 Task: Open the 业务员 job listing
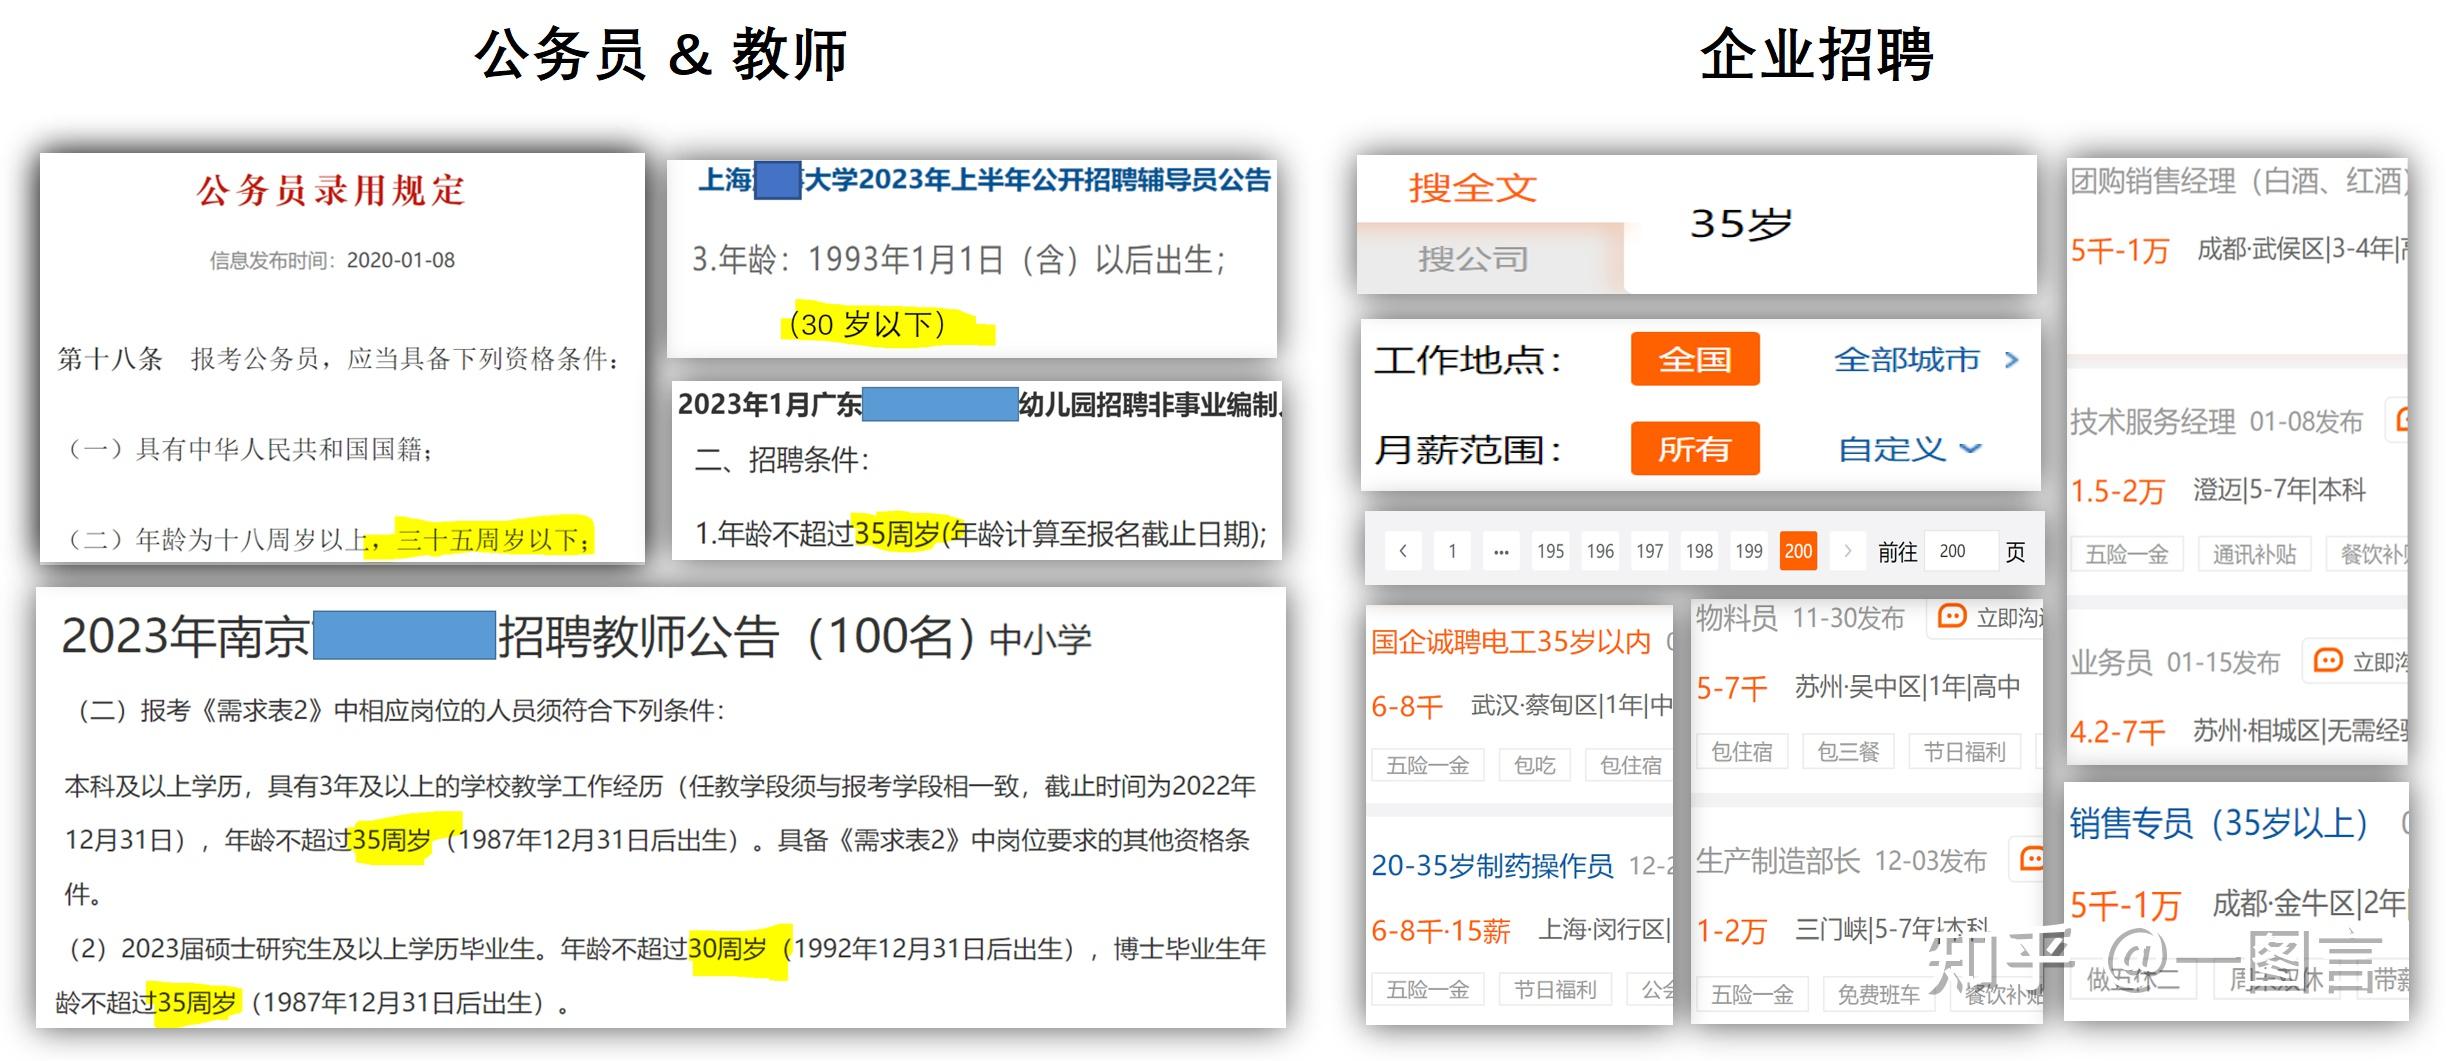pyautogui.click(x=2111, y=662)
